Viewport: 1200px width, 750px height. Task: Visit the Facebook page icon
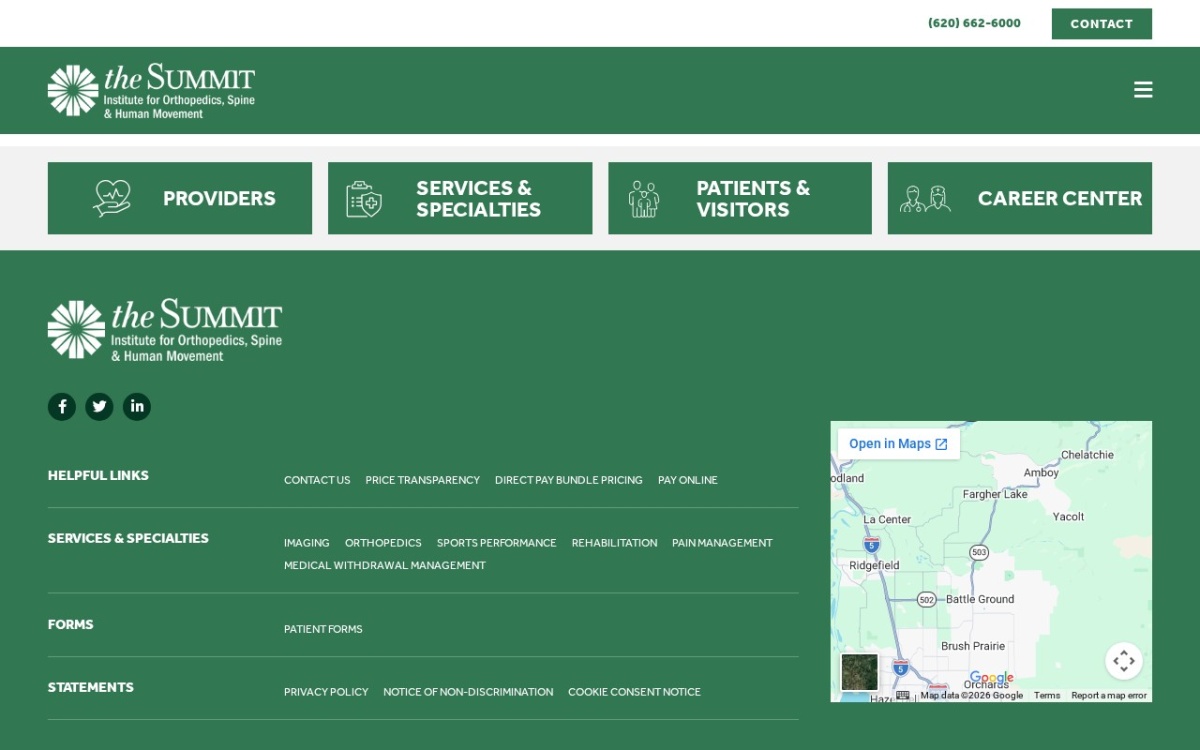[62, 407]
